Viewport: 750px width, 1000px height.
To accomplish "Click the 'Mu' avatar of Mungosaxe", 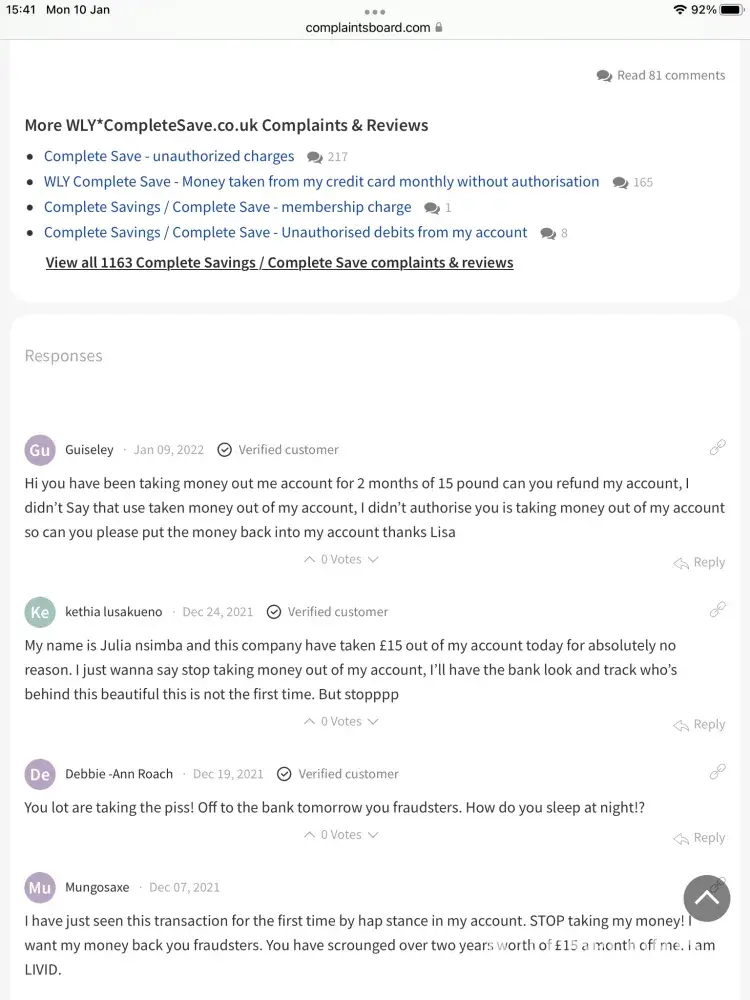I will (x=40, y=887).
